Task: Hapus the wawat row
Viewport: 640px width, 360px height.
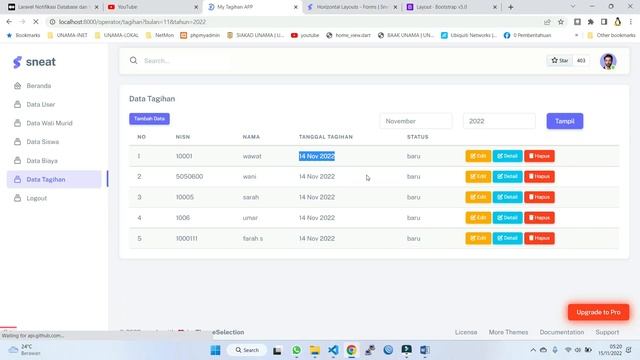Action: [x=539, y=156]
